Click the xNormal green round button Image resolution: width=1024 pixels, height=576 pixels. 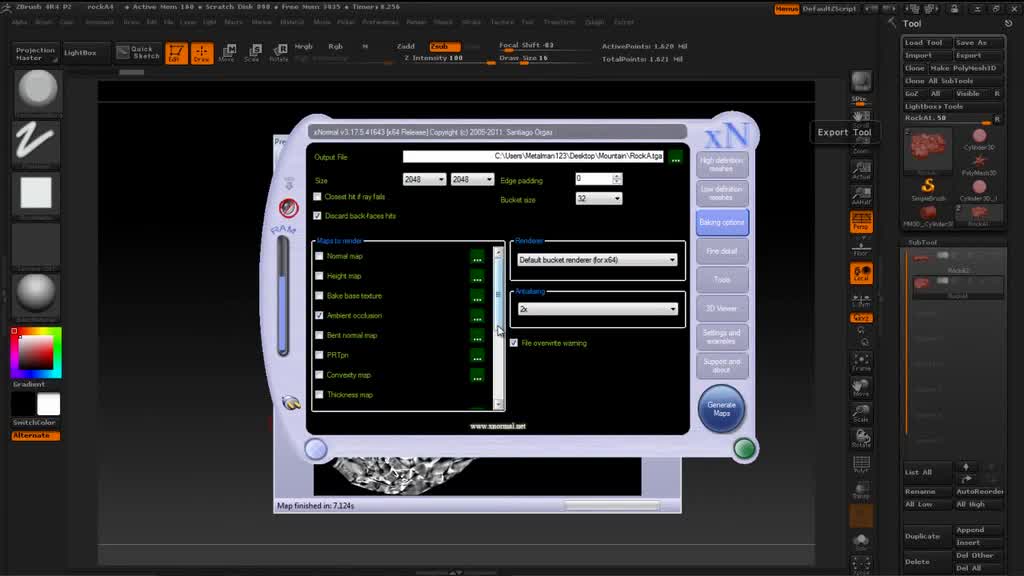coord(744,449)
